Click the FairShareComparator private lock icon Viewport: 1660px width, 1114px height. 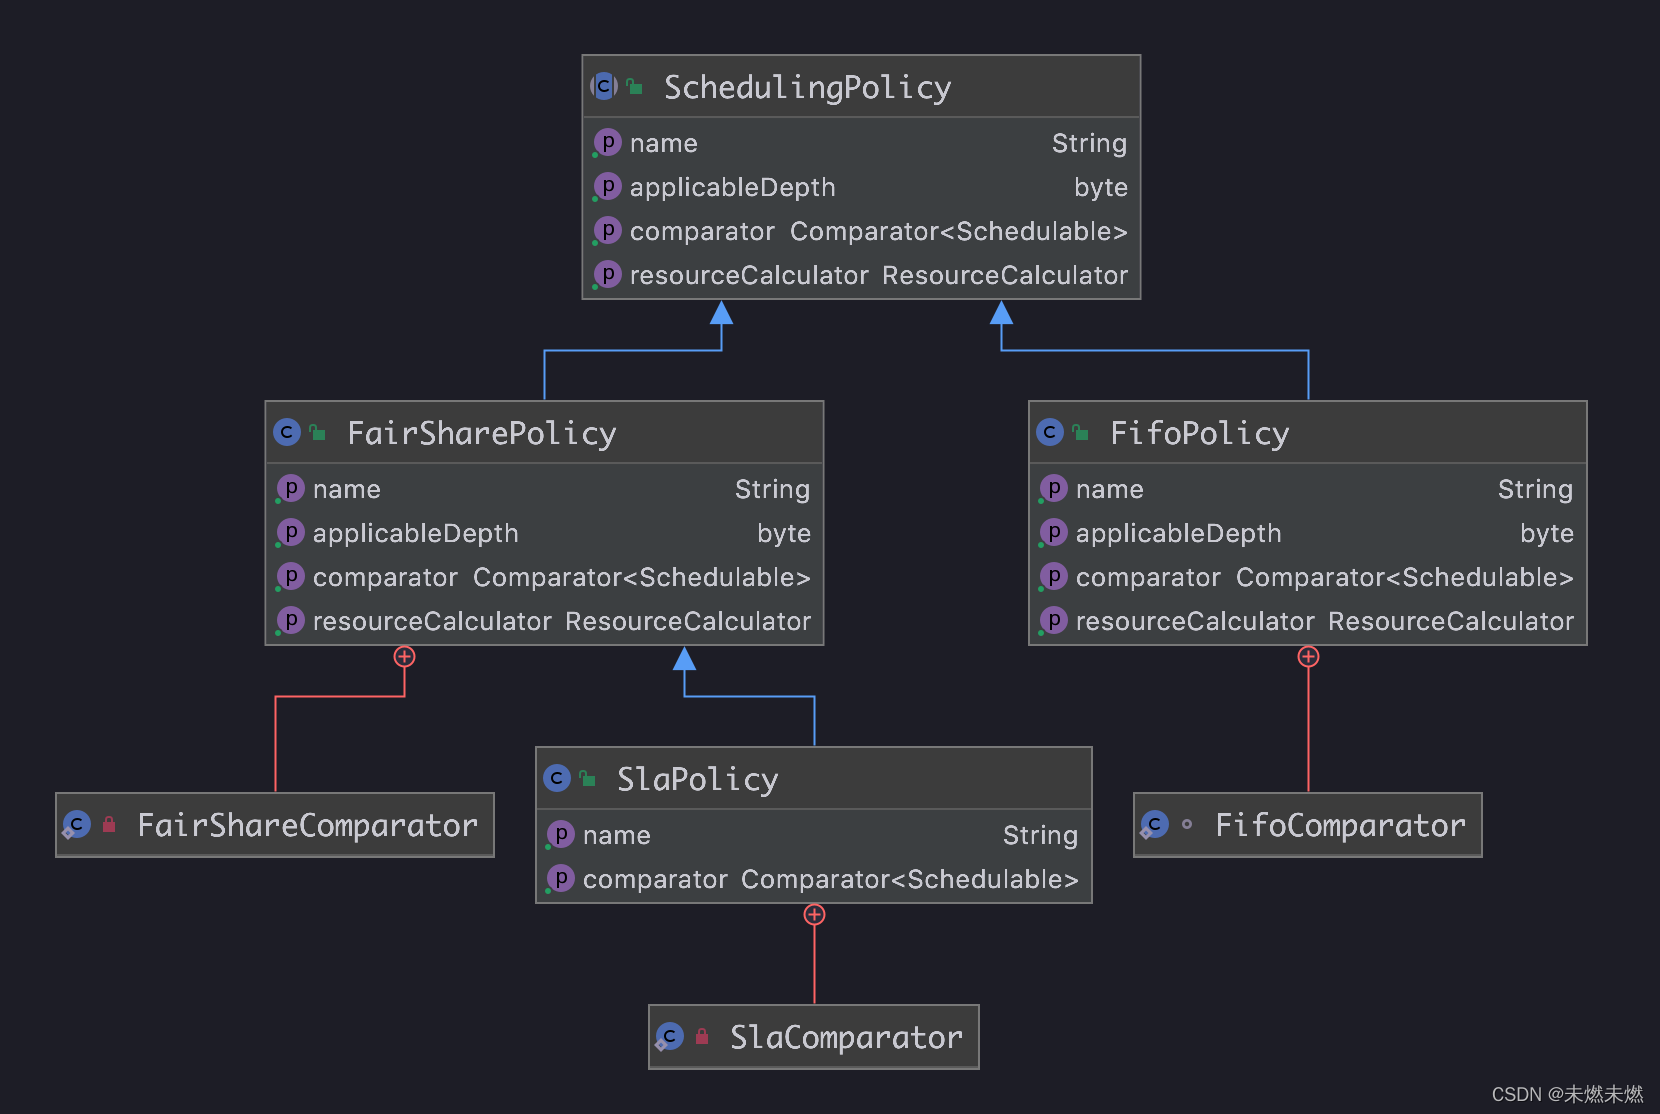pyautogui.click(x=109, y=825)
